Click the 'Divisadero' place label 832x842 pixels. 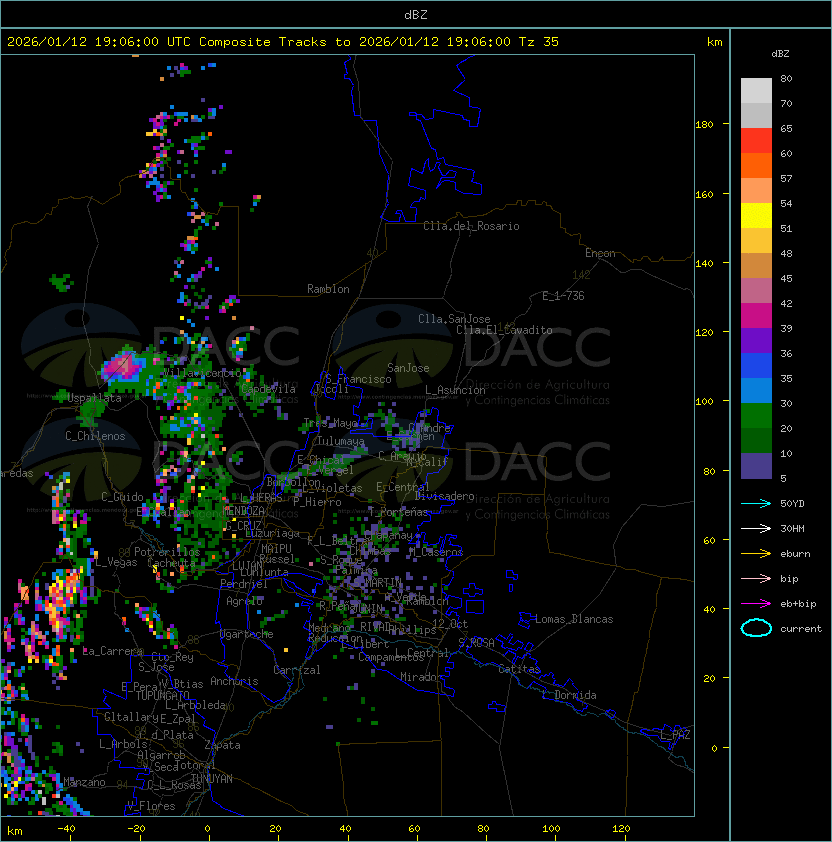click(444, 496)
